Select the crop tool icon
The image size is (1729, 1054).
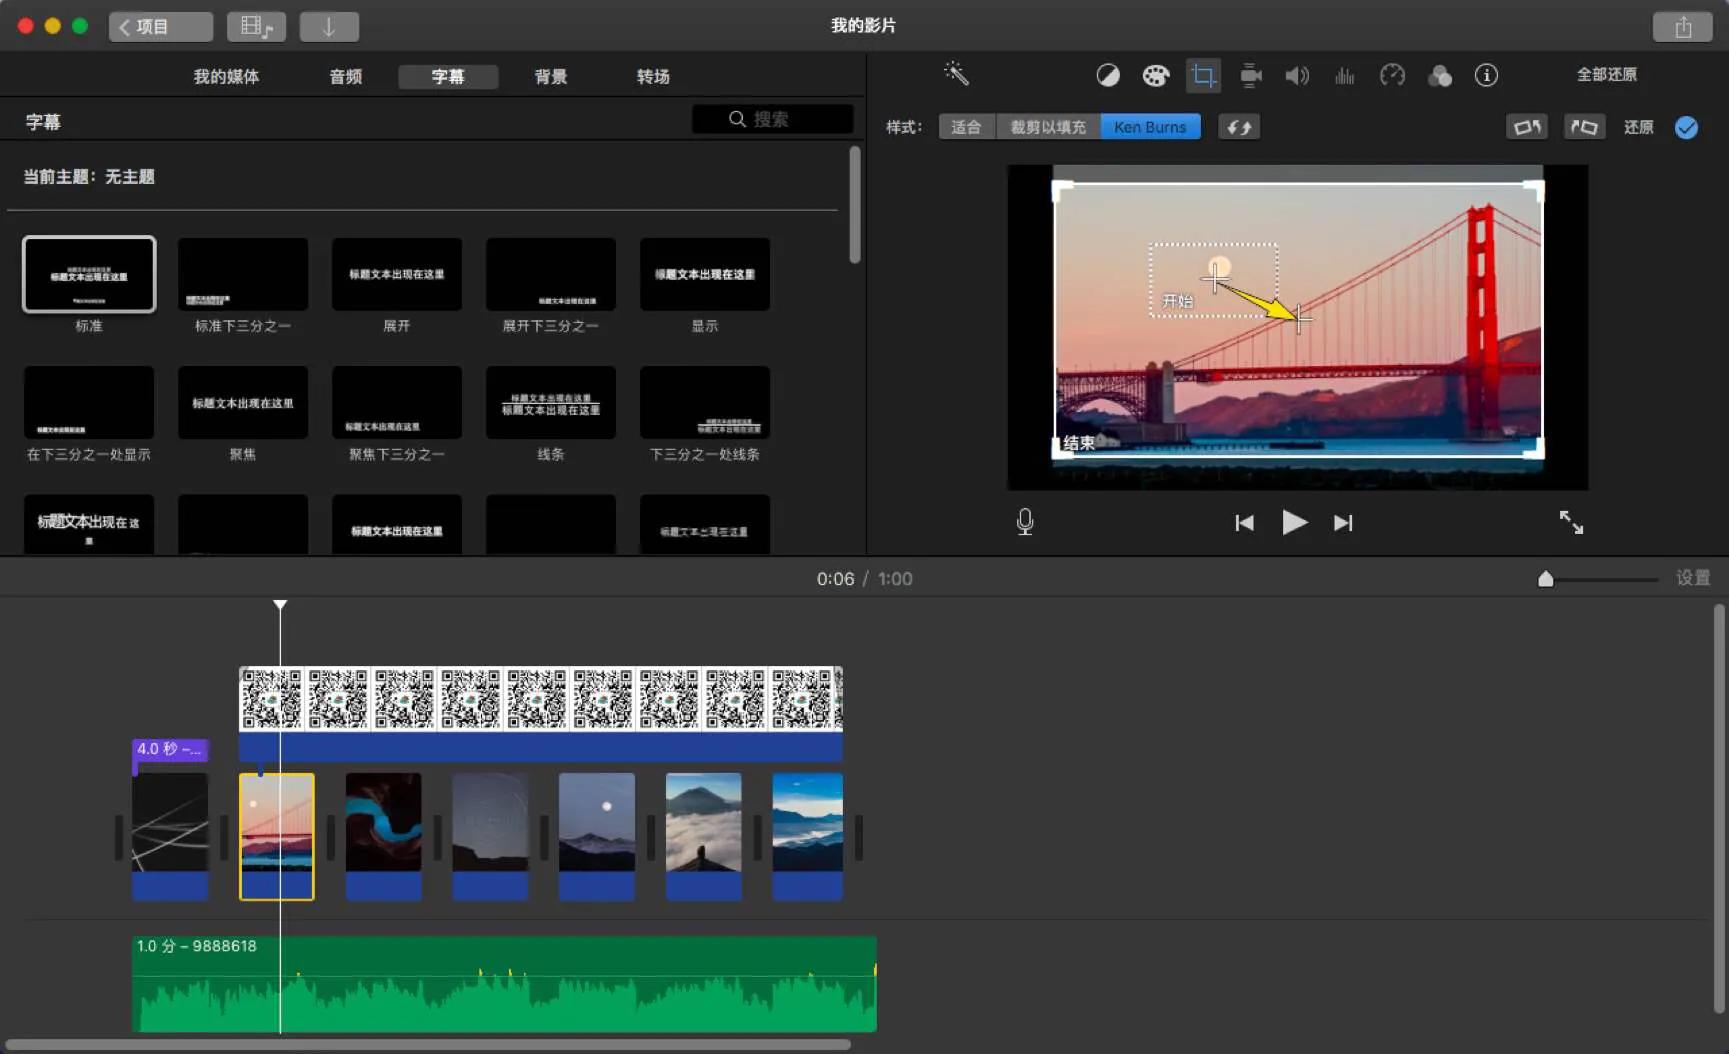tap(1203, 76)
